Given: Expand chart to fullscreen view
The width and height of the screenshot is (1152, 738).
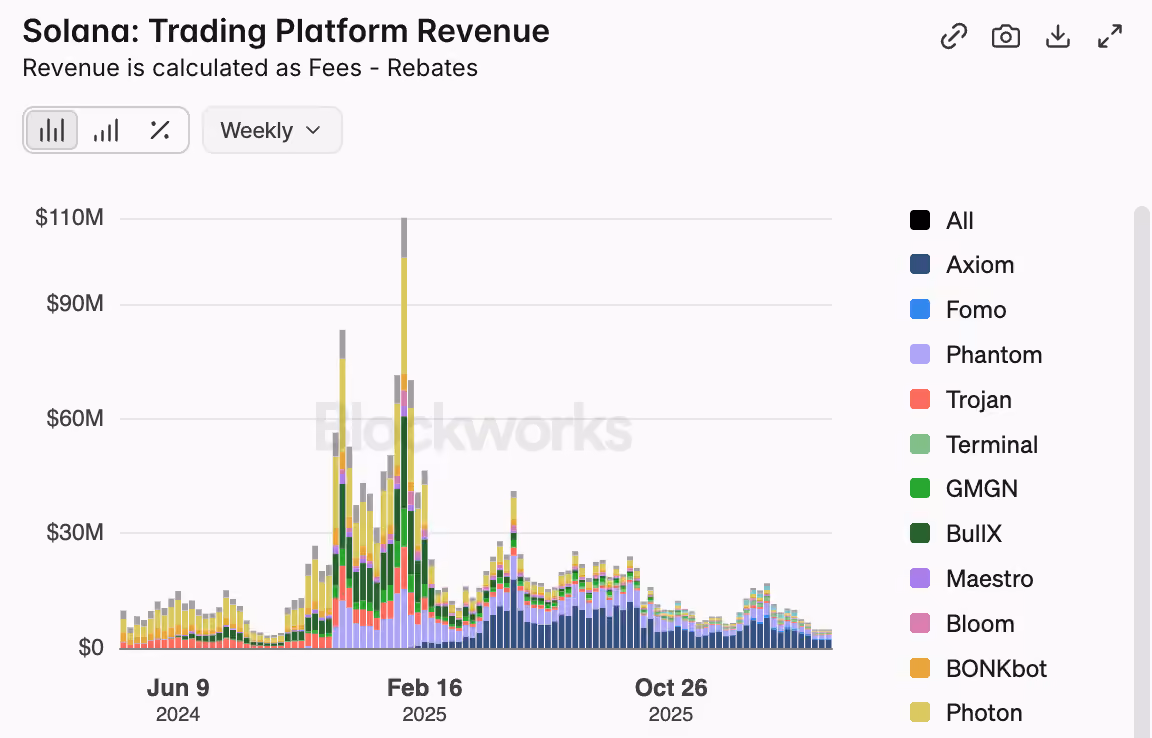Looking at the screenshot, I should click(x=1110, y=36).
